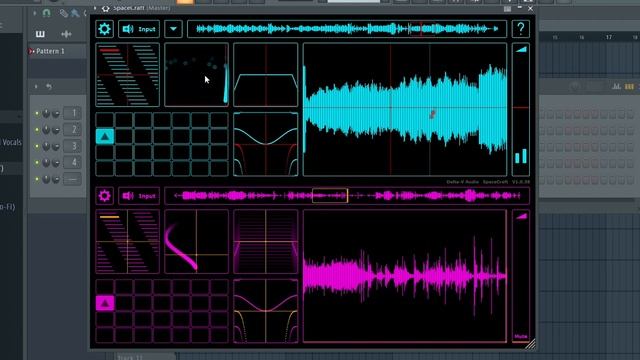
Task: Click the cyan envelope curve panel
Action: [x=266, y=144]
